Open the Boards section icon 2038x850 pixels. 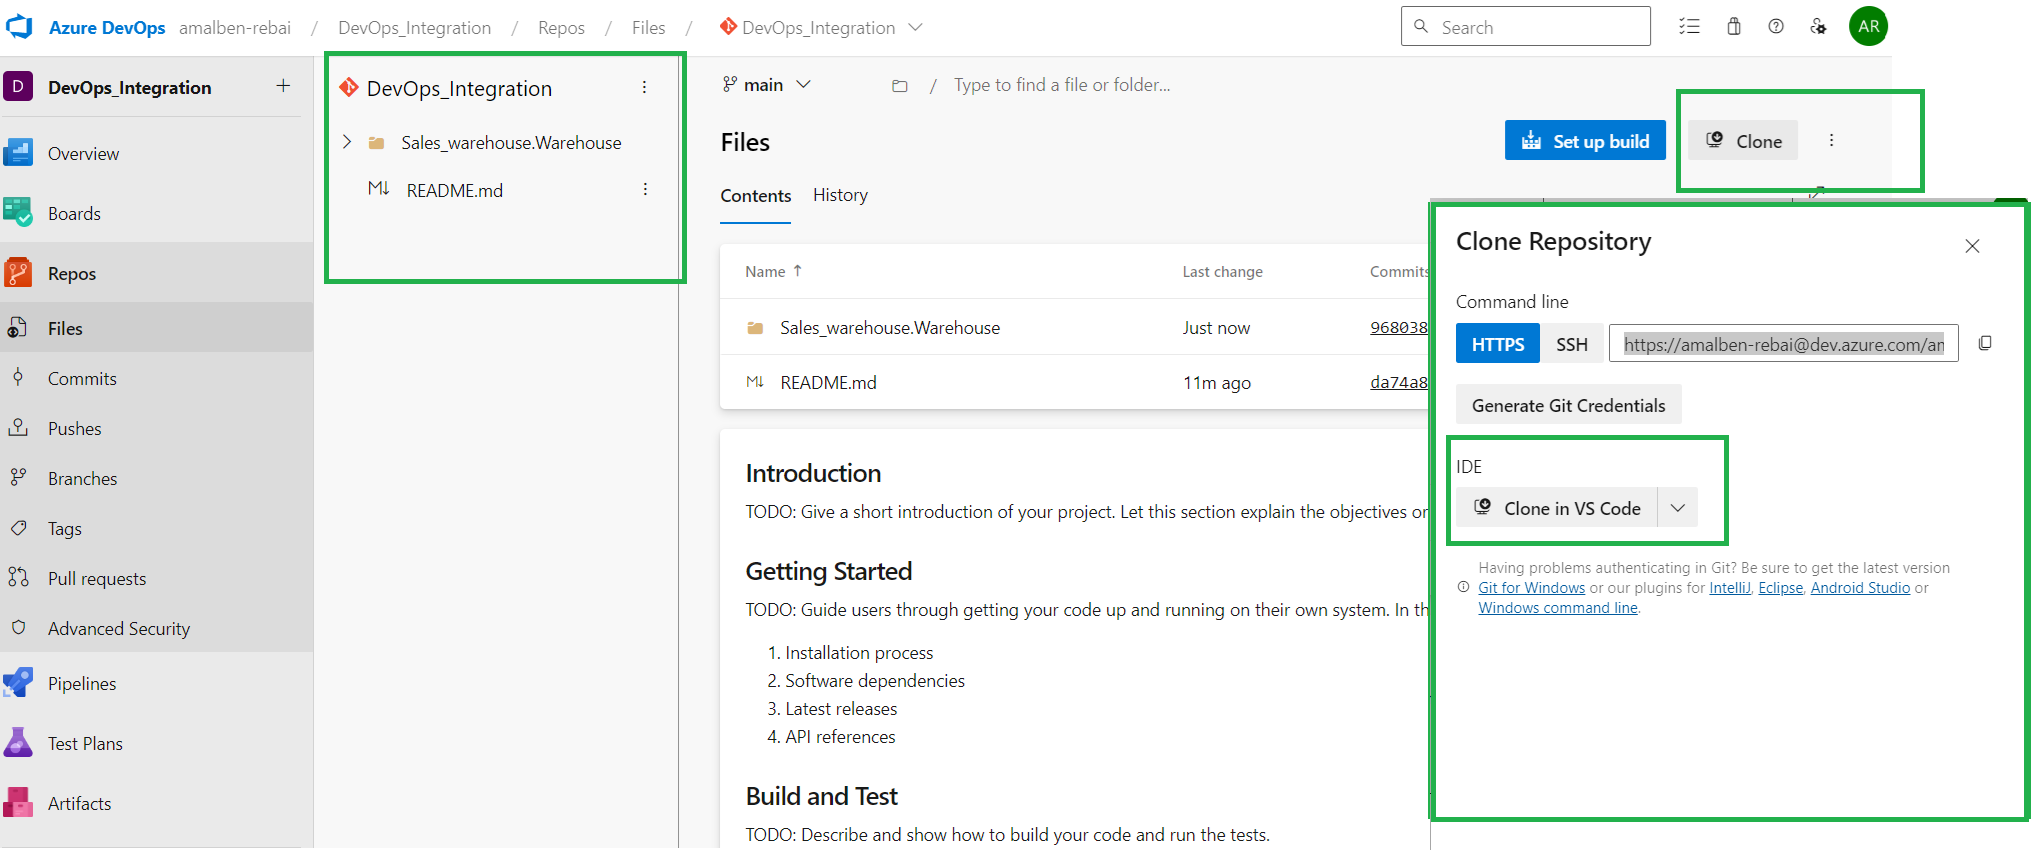18,213
